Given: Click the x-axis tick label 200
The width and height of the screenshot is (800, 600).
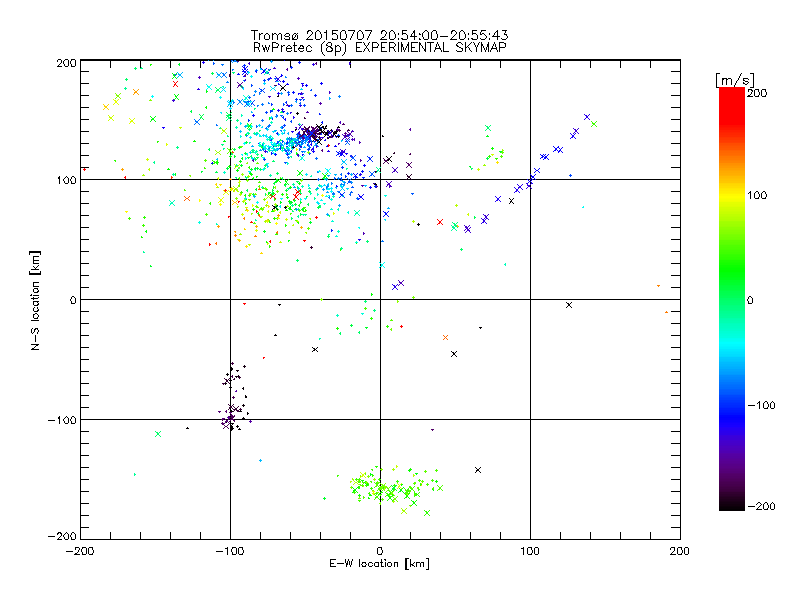Looking at the screenshot, I should pos(680,551).
